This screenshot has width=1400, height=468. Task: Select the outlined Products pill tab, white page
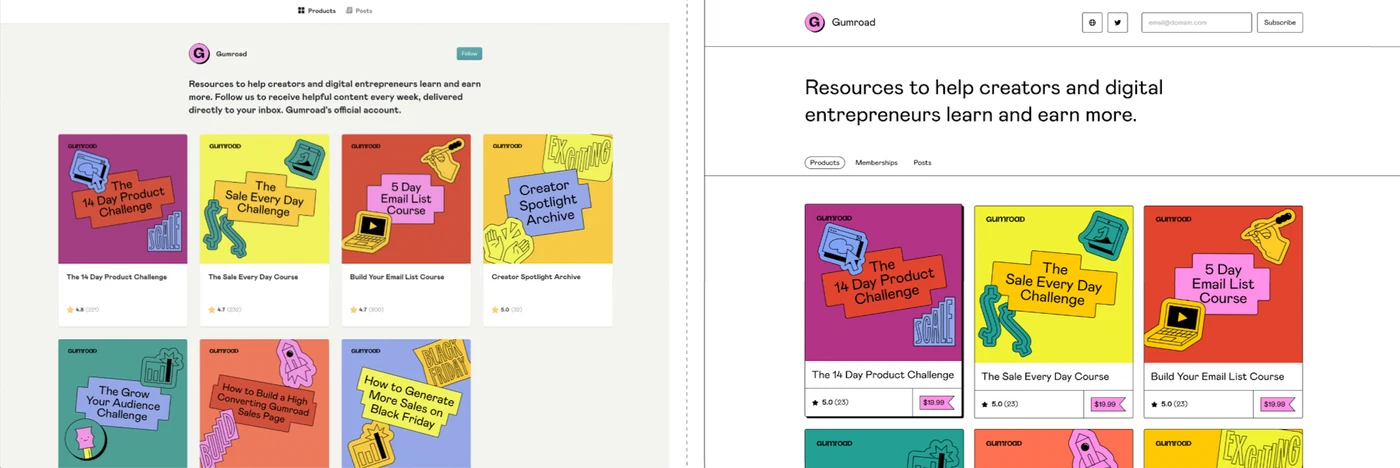(825, 162)
